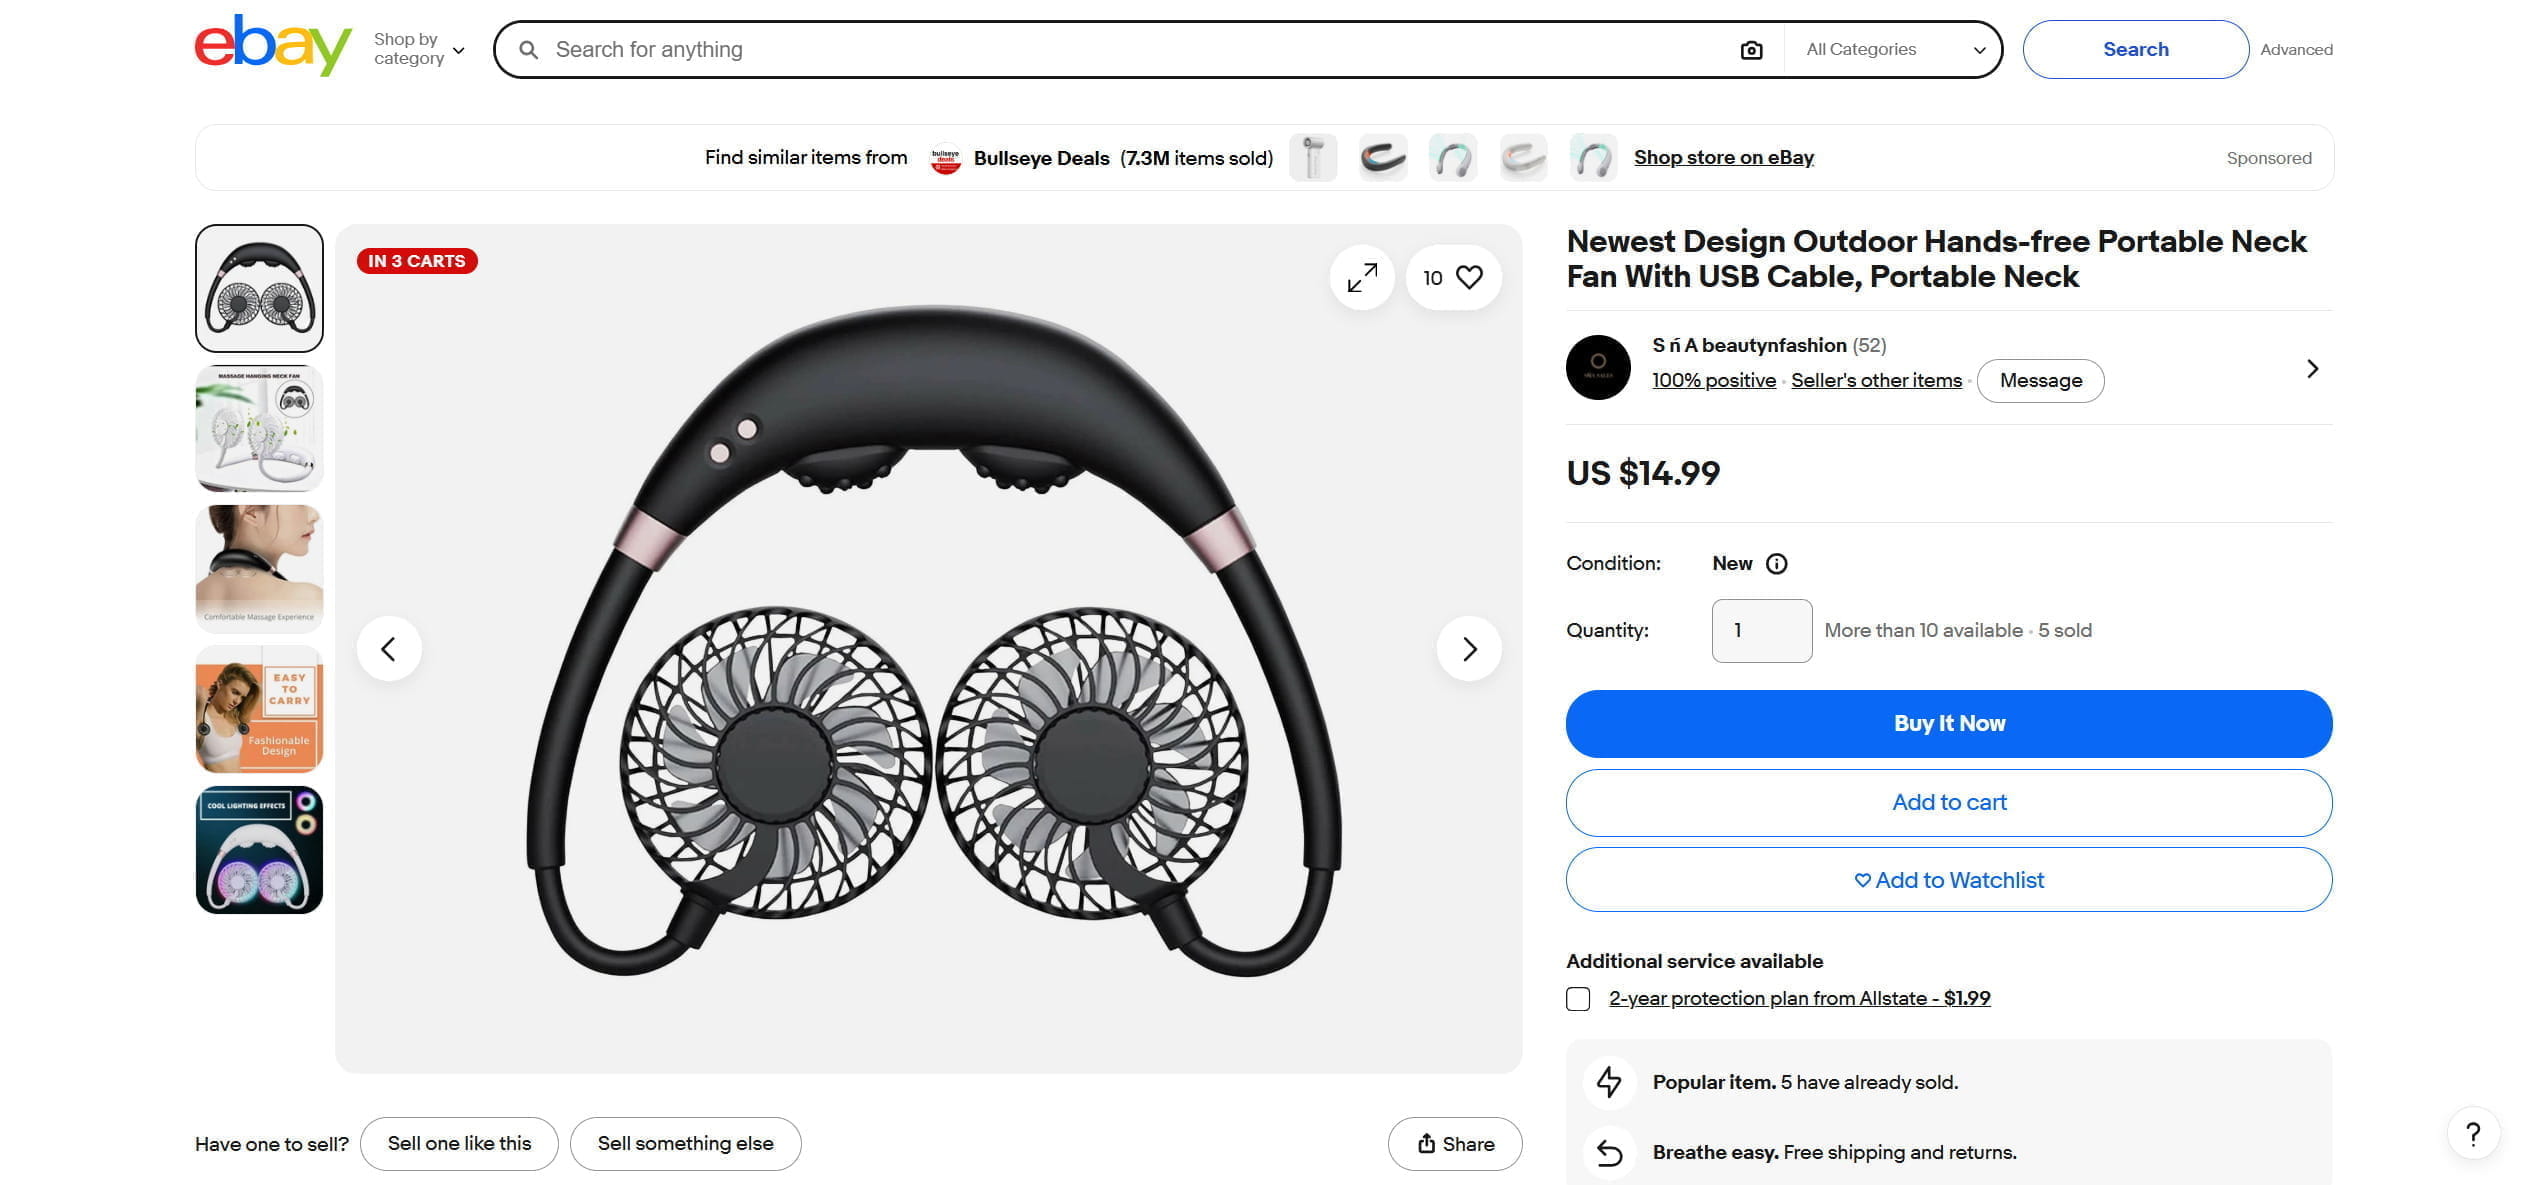Click Add to cart button
The image size is (2528, 1185).
point(1949,802)
